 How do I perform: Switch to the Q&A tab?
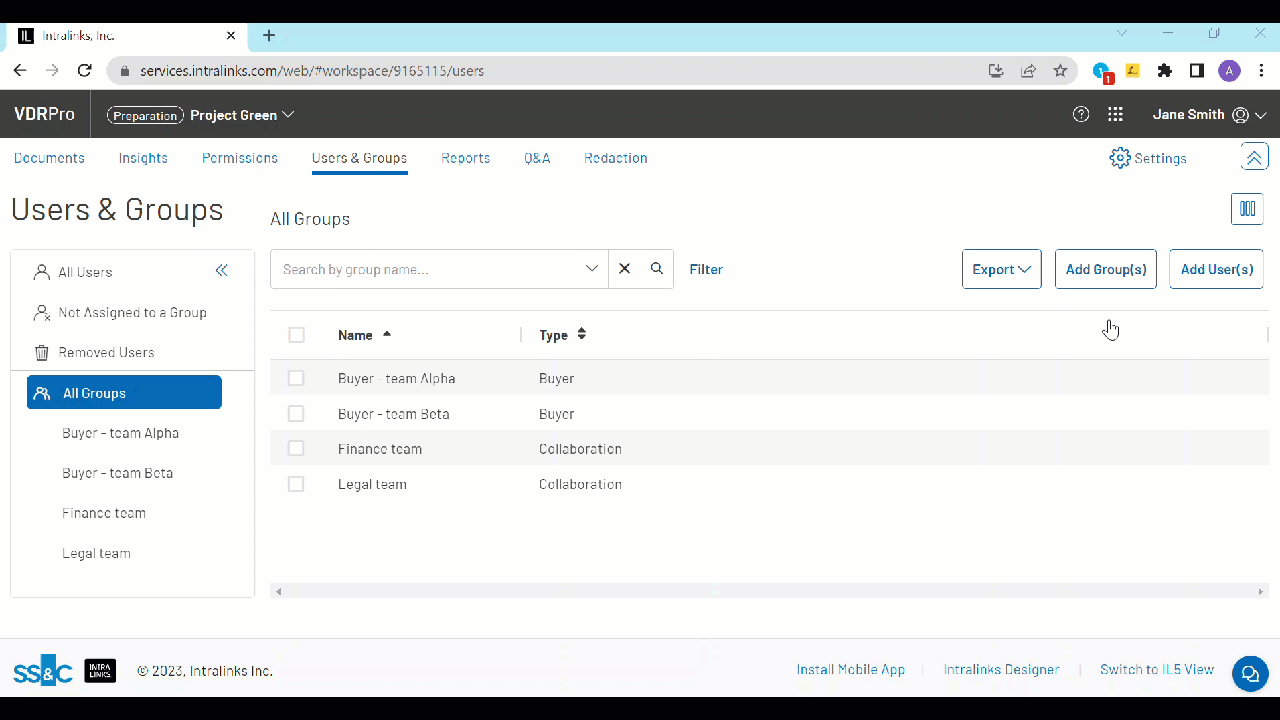coord(537,158)
